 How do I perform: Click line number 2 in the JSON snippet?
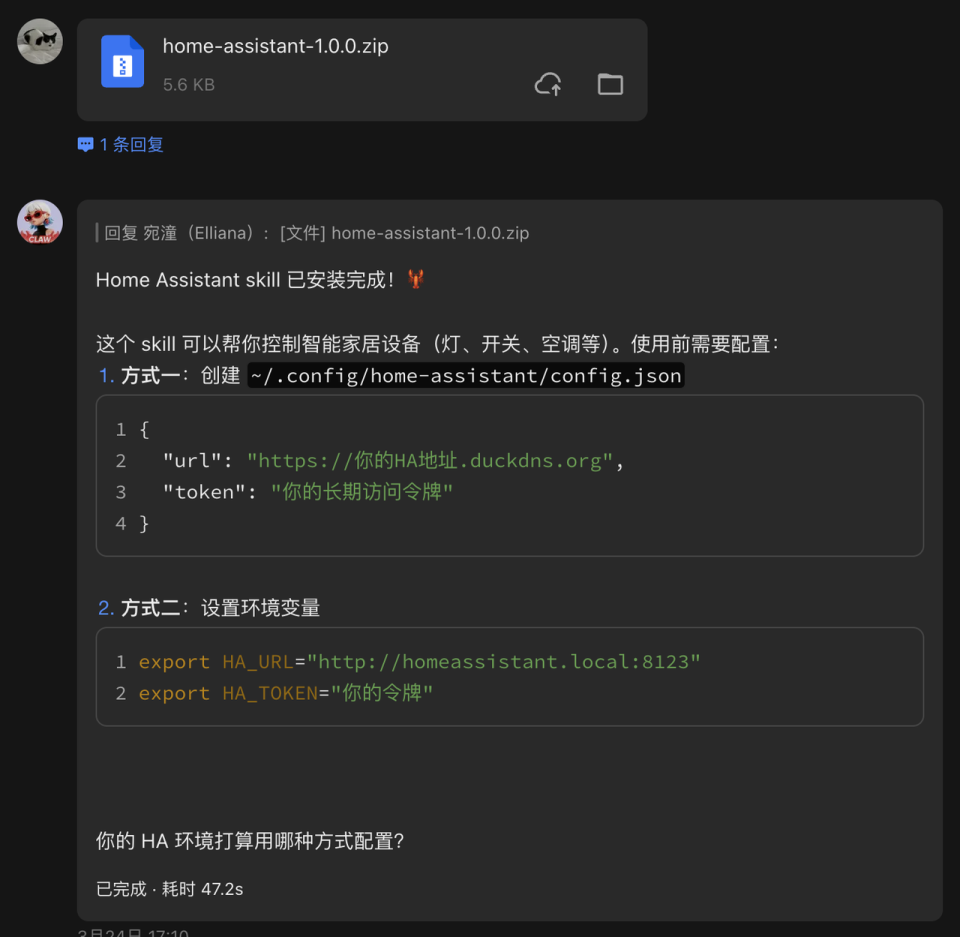120,461
